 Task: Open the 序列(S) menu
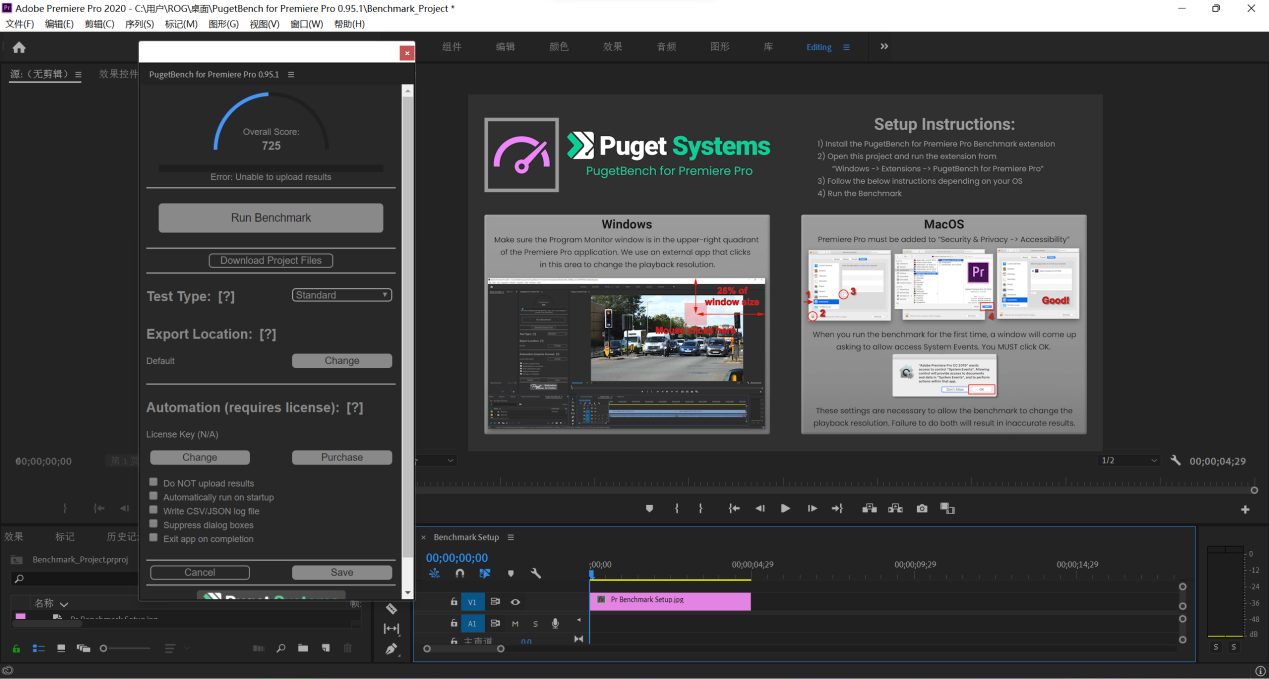point(139,24)
